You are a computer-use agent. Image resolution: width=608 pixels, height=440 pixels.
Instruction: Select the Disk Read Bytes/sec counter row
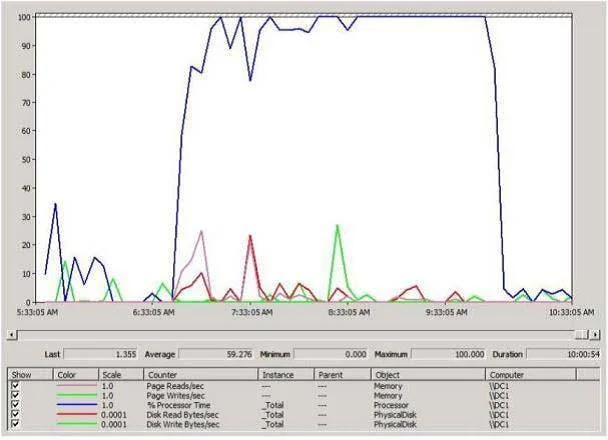tap(303, 414)
